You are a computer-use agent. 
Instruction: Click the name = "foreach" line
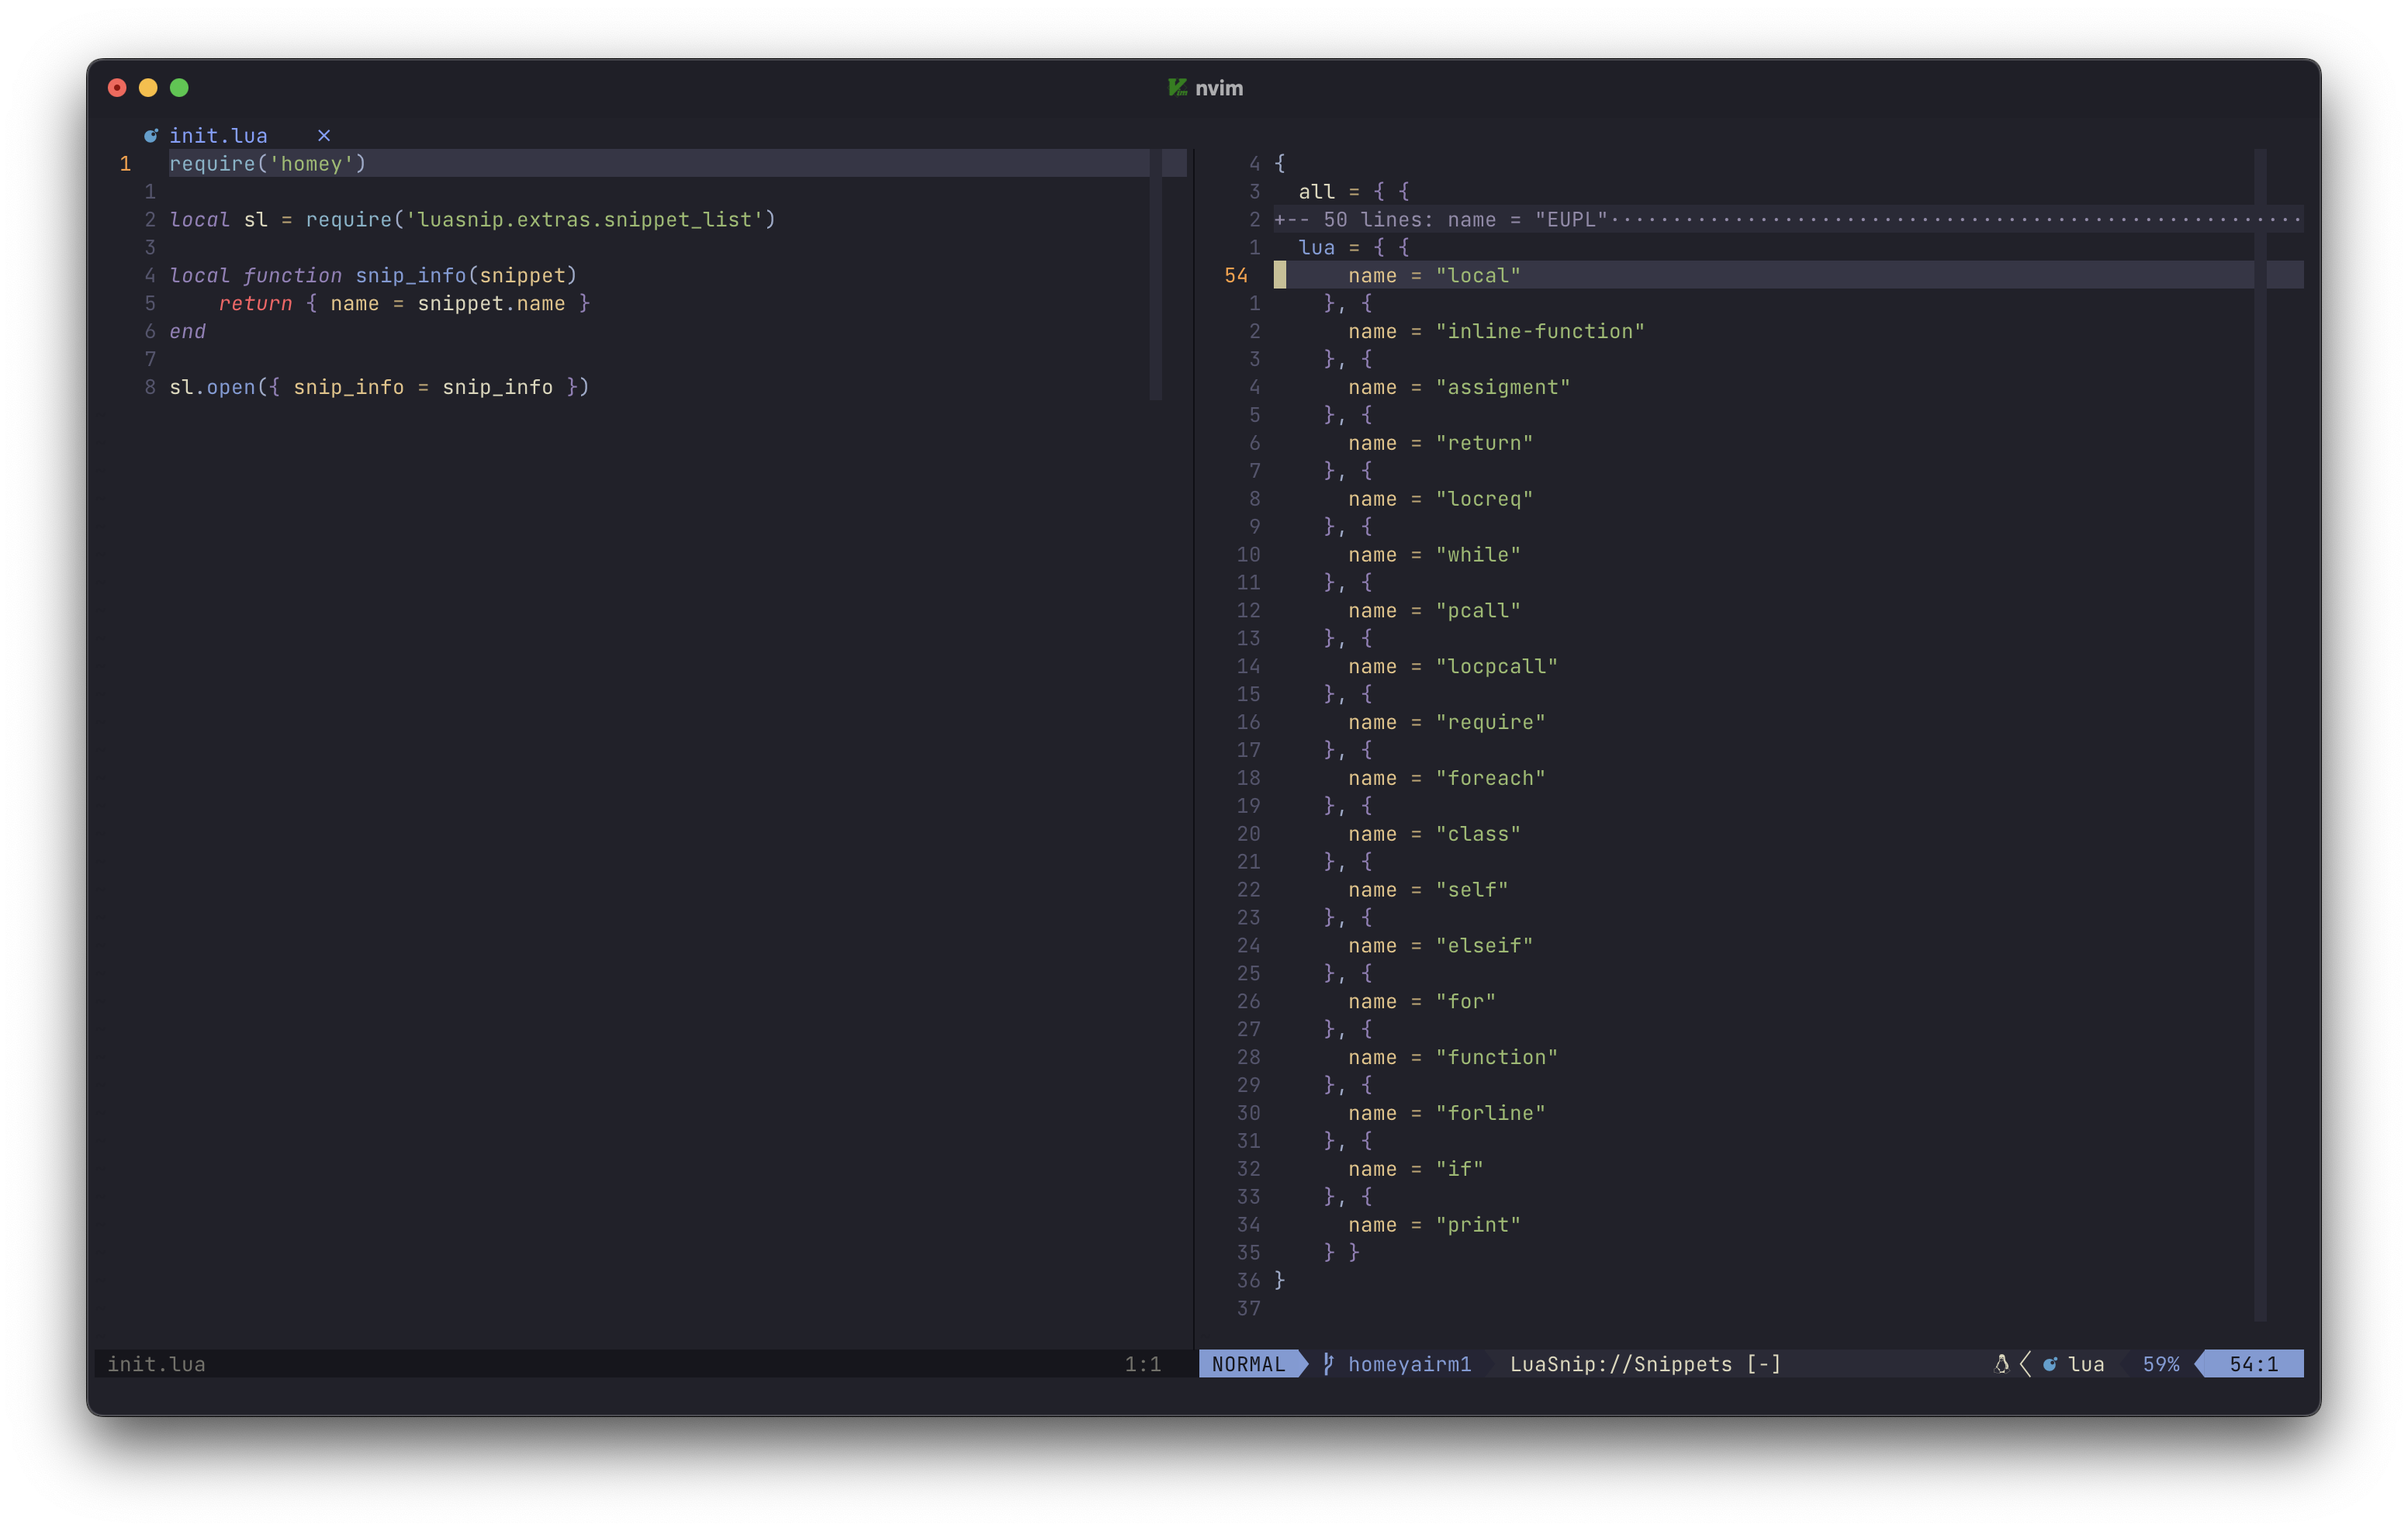pos(1446,779)
